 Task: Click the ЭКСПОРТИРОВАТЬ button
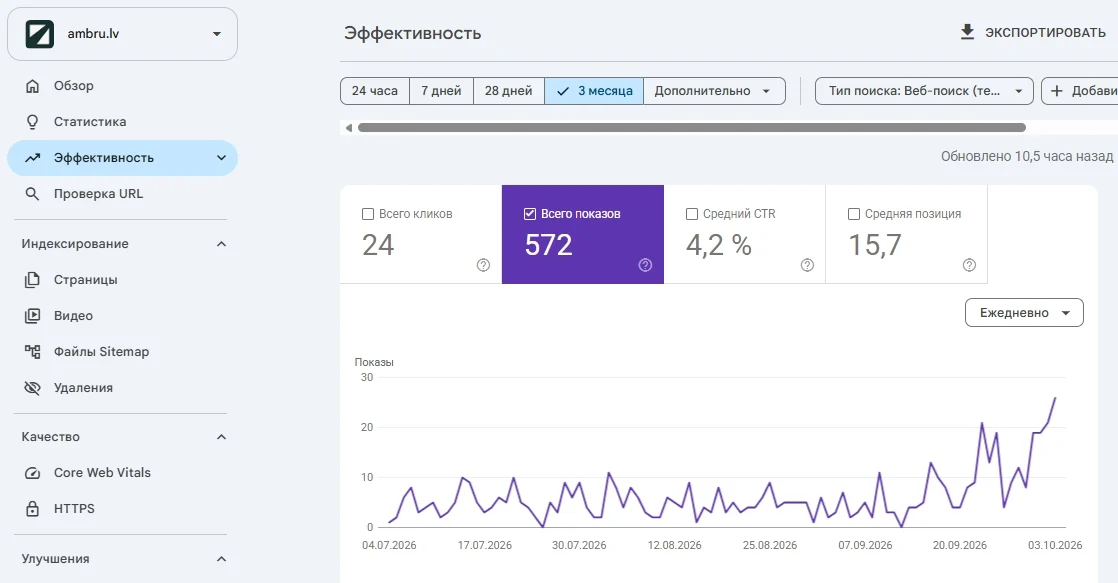(x=1033, y=33)
